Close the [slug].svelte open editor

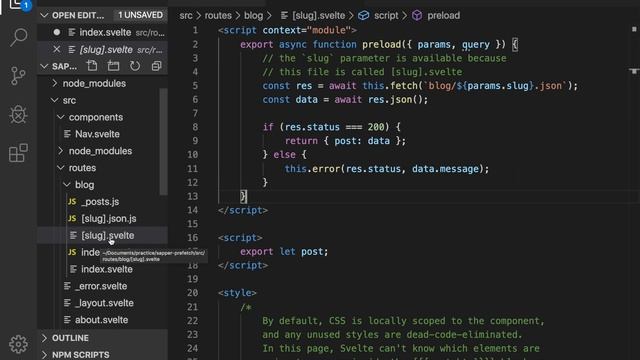point(57,49)
